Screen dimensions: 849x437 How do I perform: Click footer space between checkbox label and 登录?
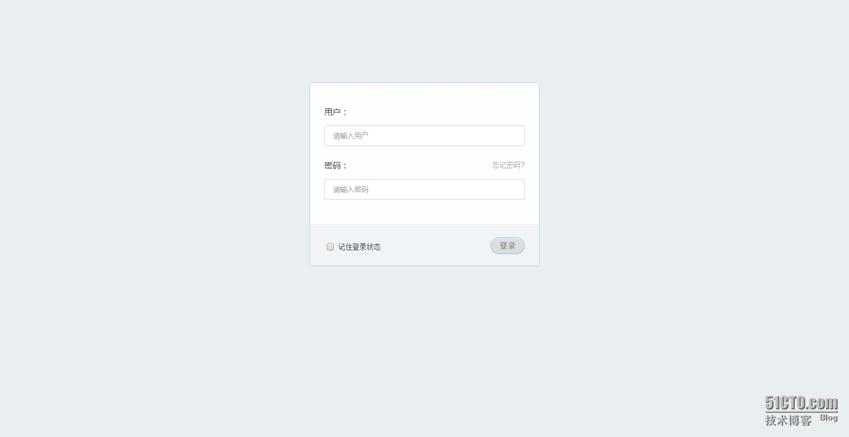point(435,246)
